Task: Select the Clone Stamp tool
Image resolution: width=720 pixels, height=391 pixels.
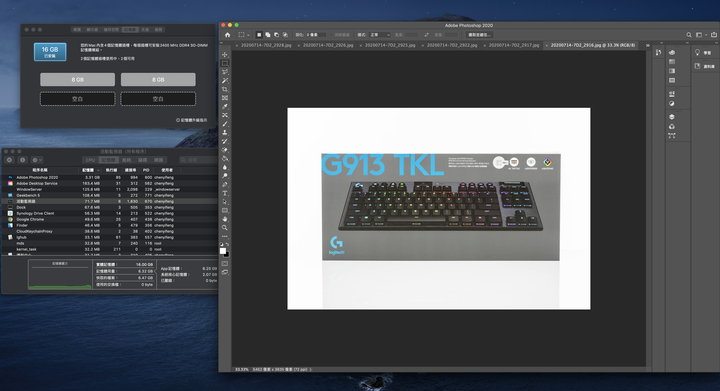Action: pyautogui.click(x=225, y=133)
